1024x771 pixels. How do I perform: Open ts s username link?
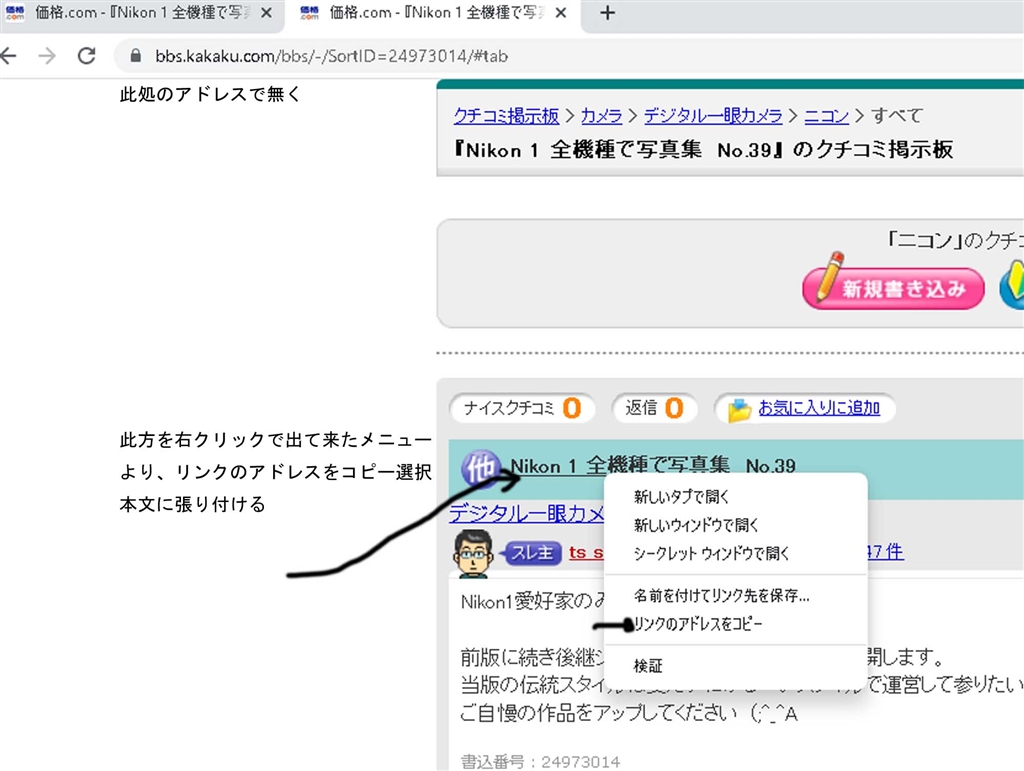(586, 552)
